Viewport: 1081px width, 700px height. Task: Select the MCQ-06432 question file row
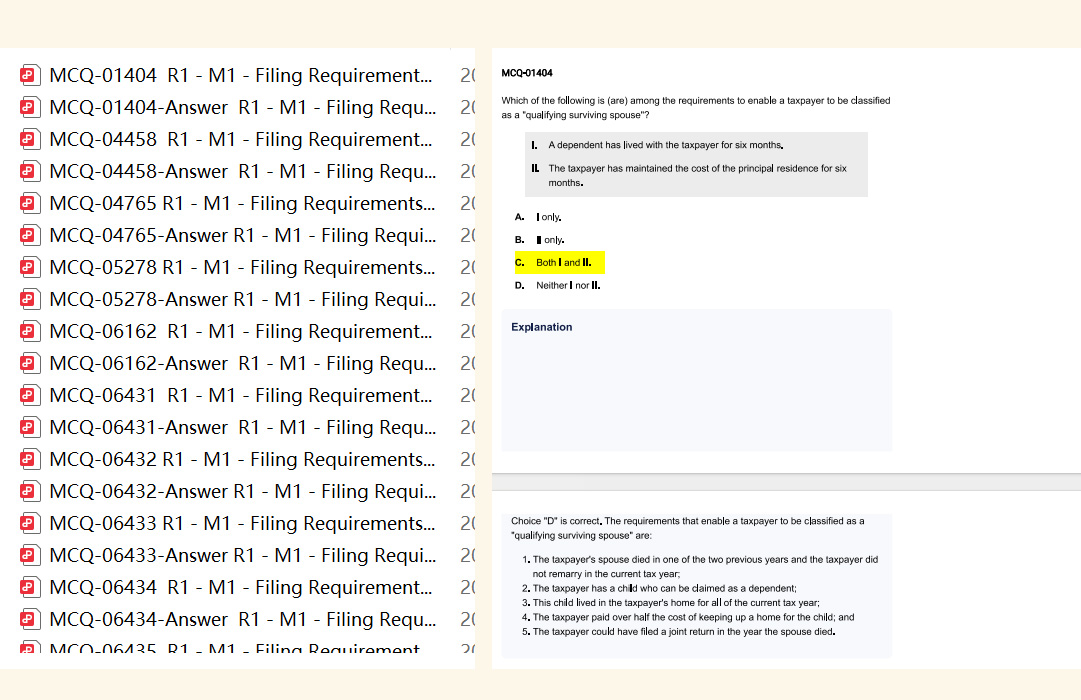click(242, 460)
